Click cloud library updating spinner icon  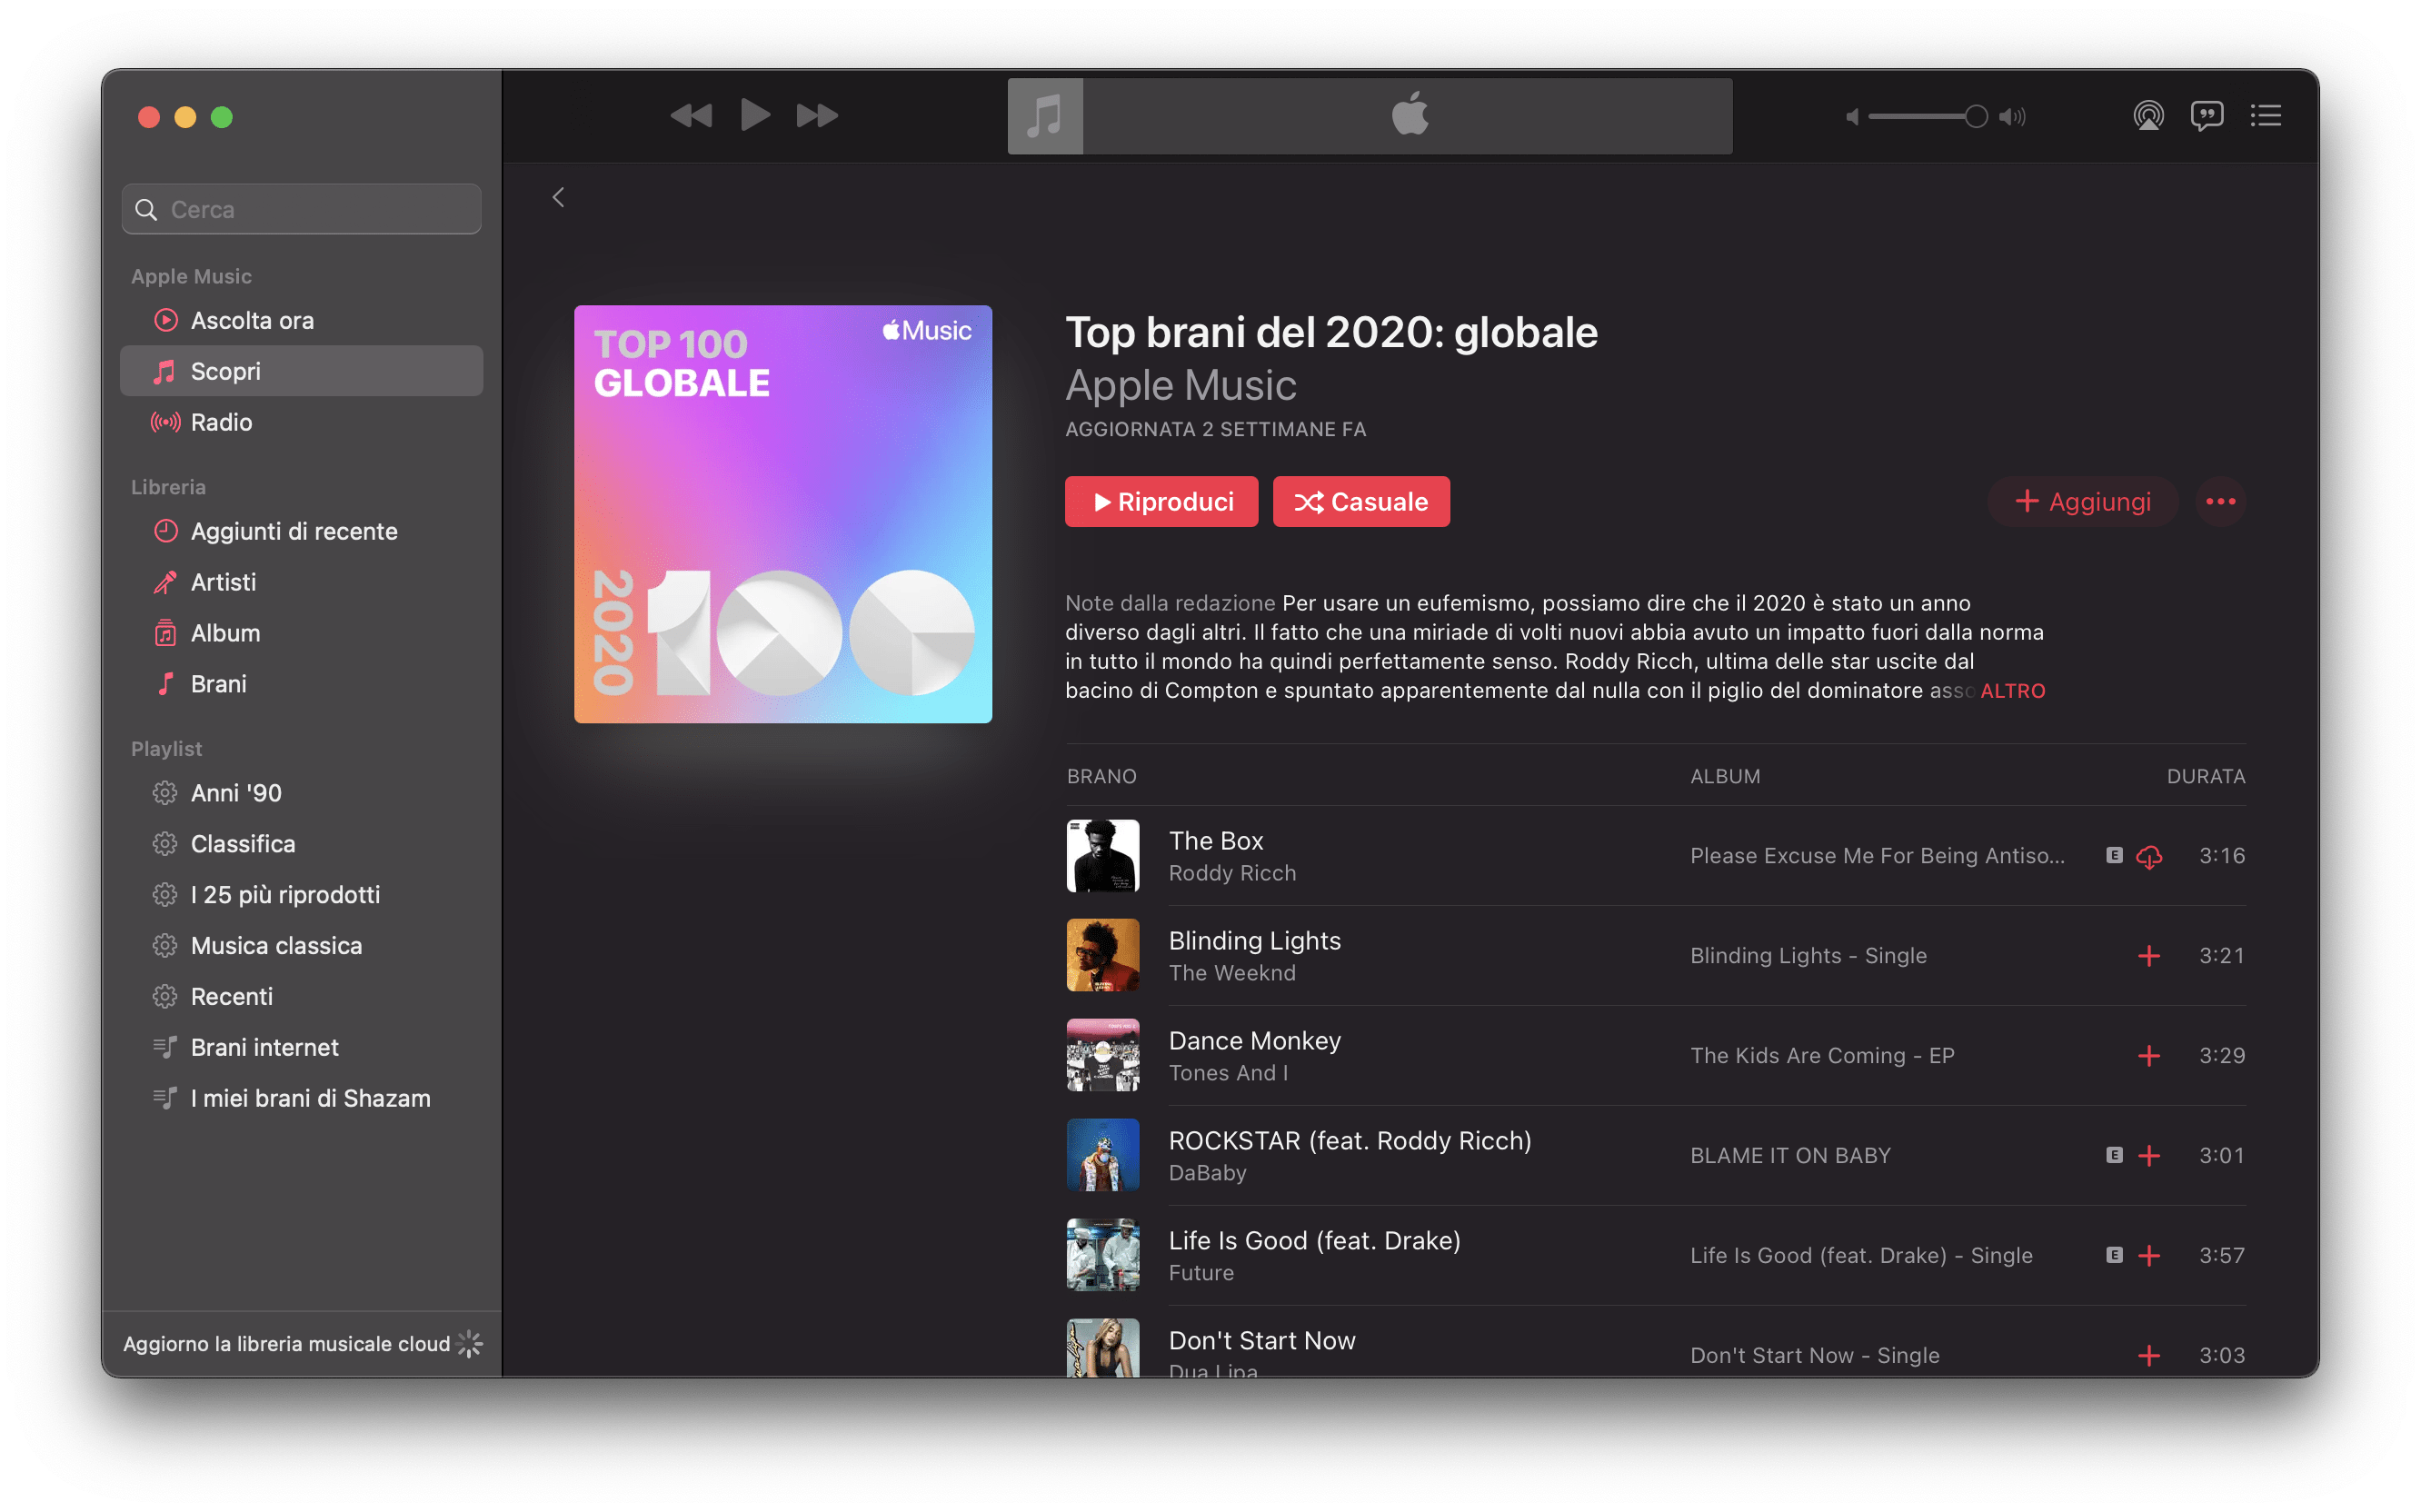pyautogui.click(x=470, y=1345)
